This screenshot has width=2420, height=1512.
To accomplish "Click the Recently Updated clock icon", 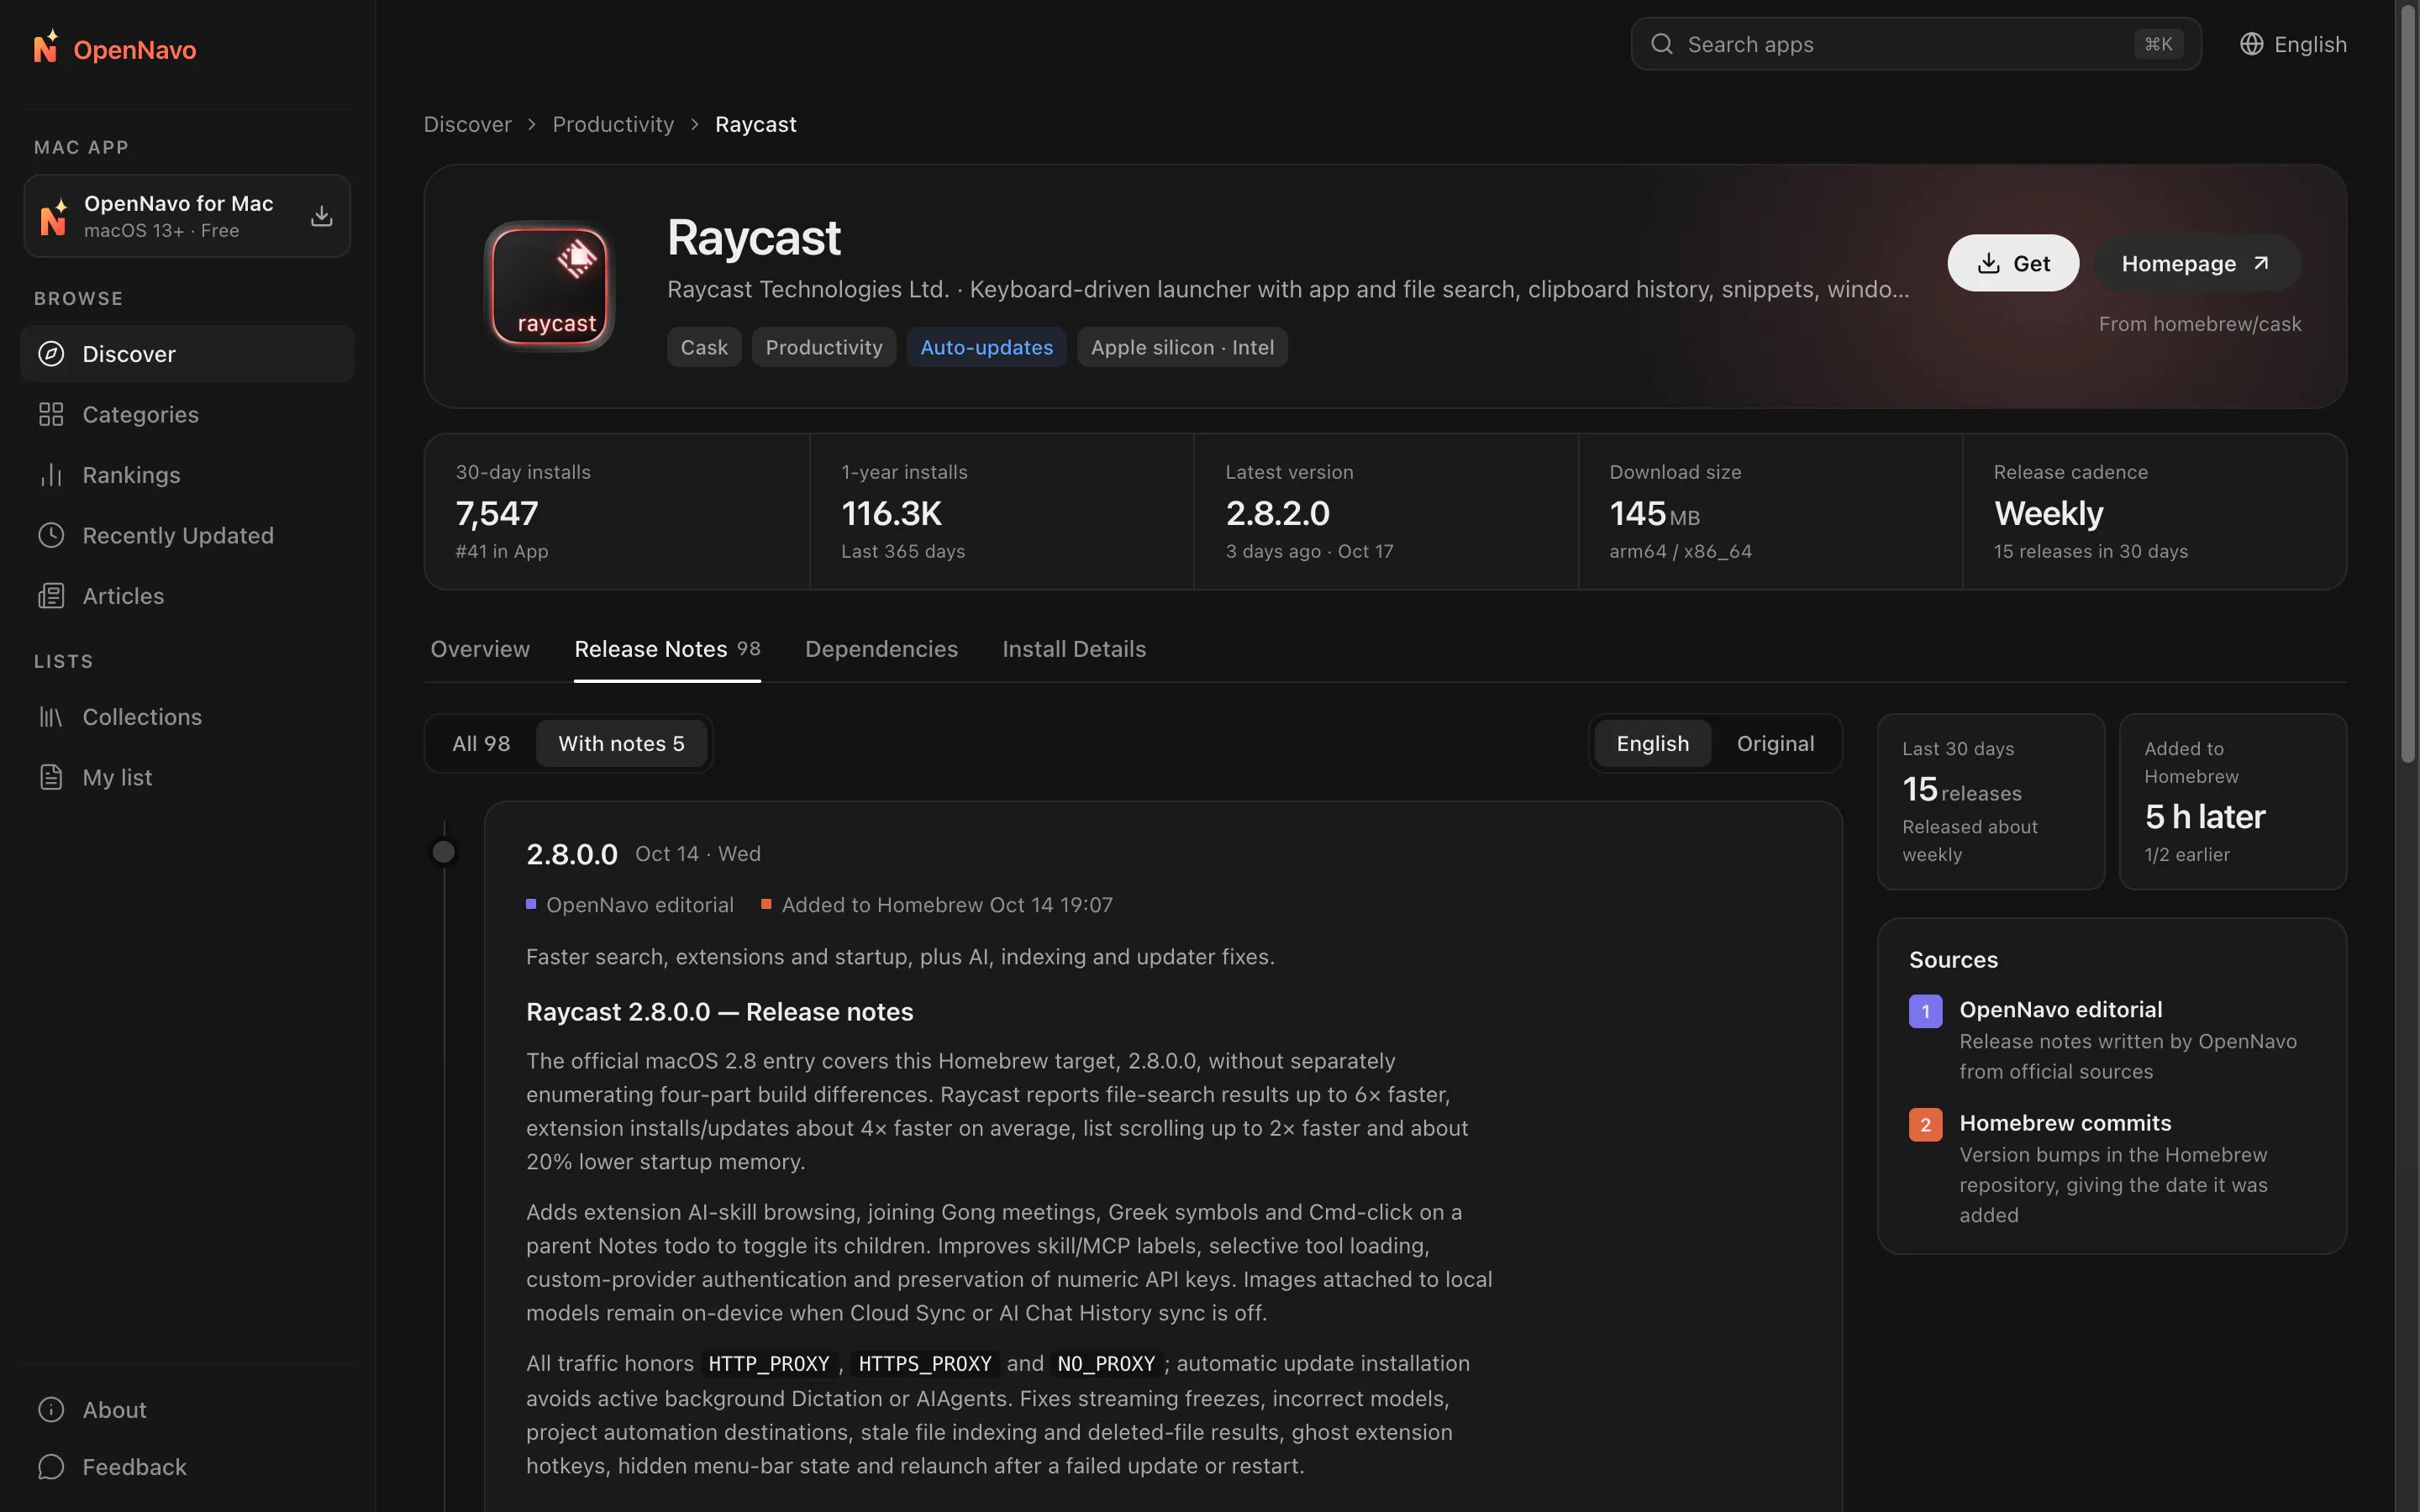I will (51, 535).
